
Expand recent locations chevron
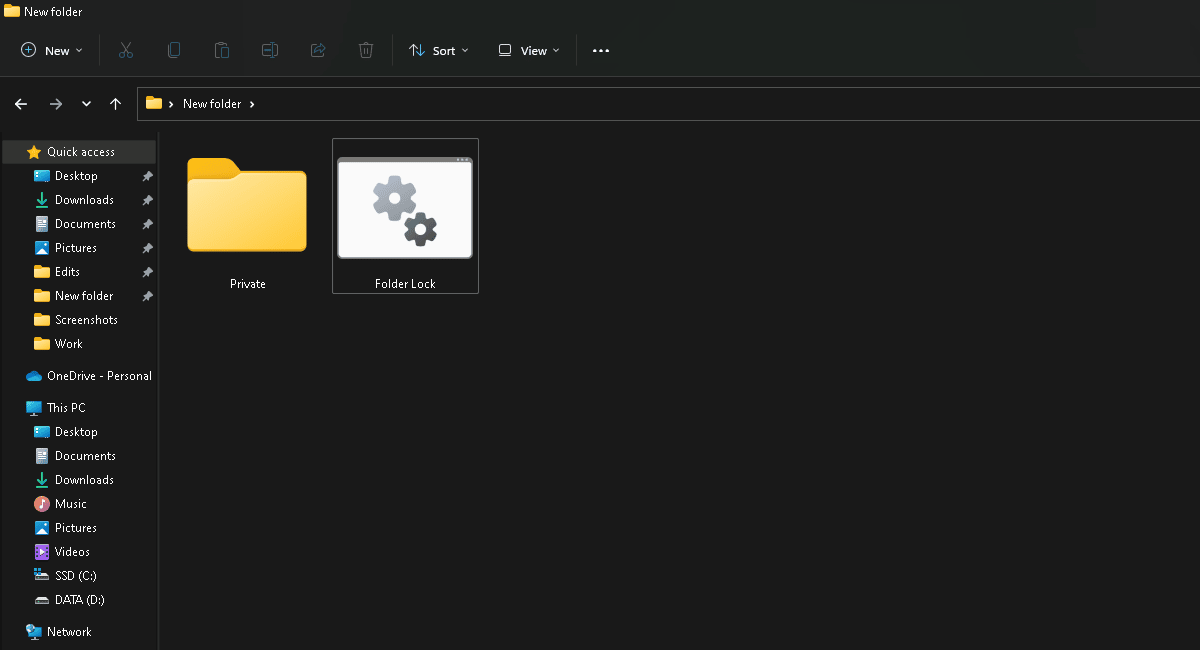coord(87,104)
